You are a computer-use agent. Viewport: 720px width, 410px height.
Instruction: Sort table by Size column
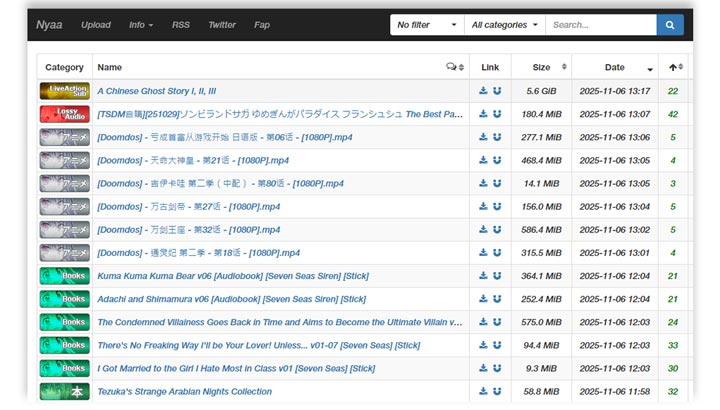(542, 67)
